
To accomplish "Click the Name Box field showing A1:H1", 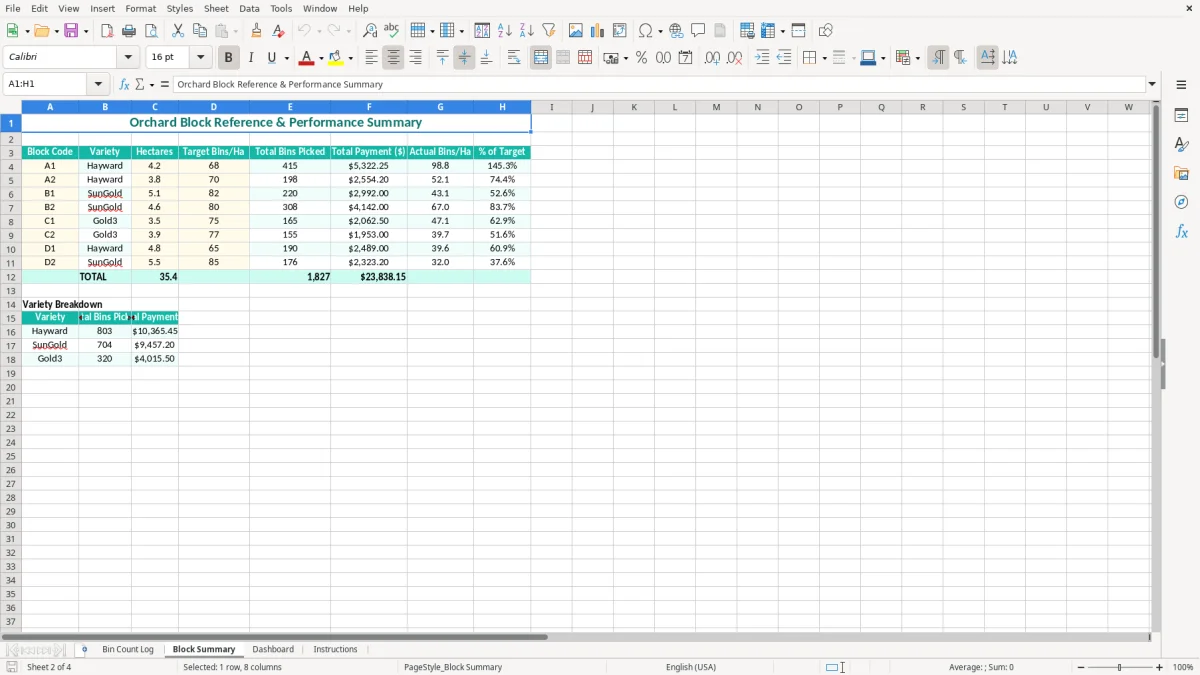I will 46,85.
